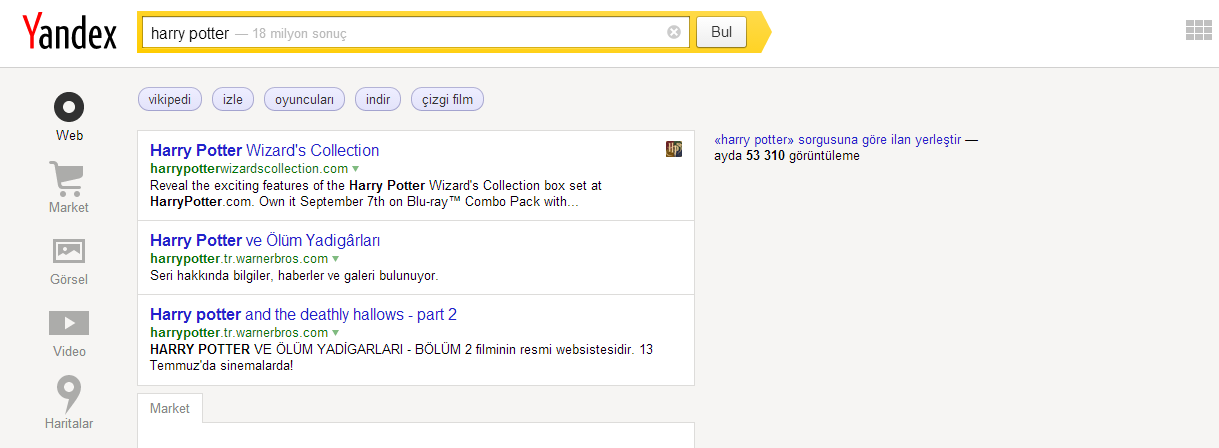Viewport: 1219px width, 448px height.
Task: Click «harry potter» sorgusuna göre ilan yerleştir link
Action: click(838, 140)
